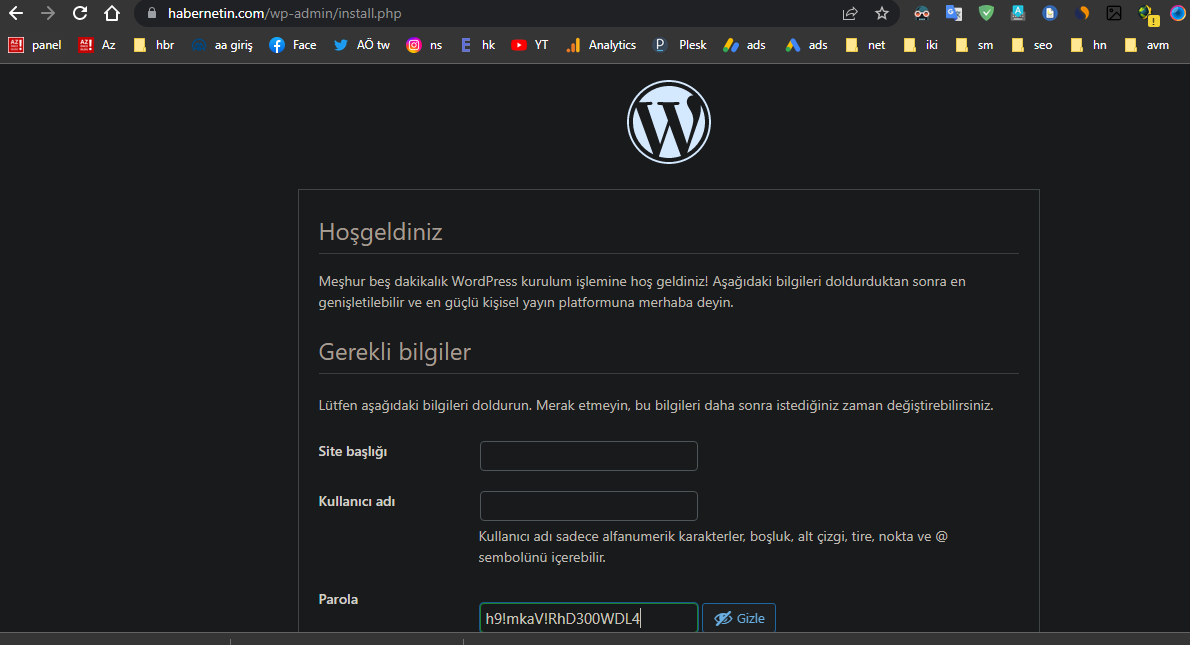1190x645 pixels.
Task: Click into the Parola password field
Action: click(588, 618)
